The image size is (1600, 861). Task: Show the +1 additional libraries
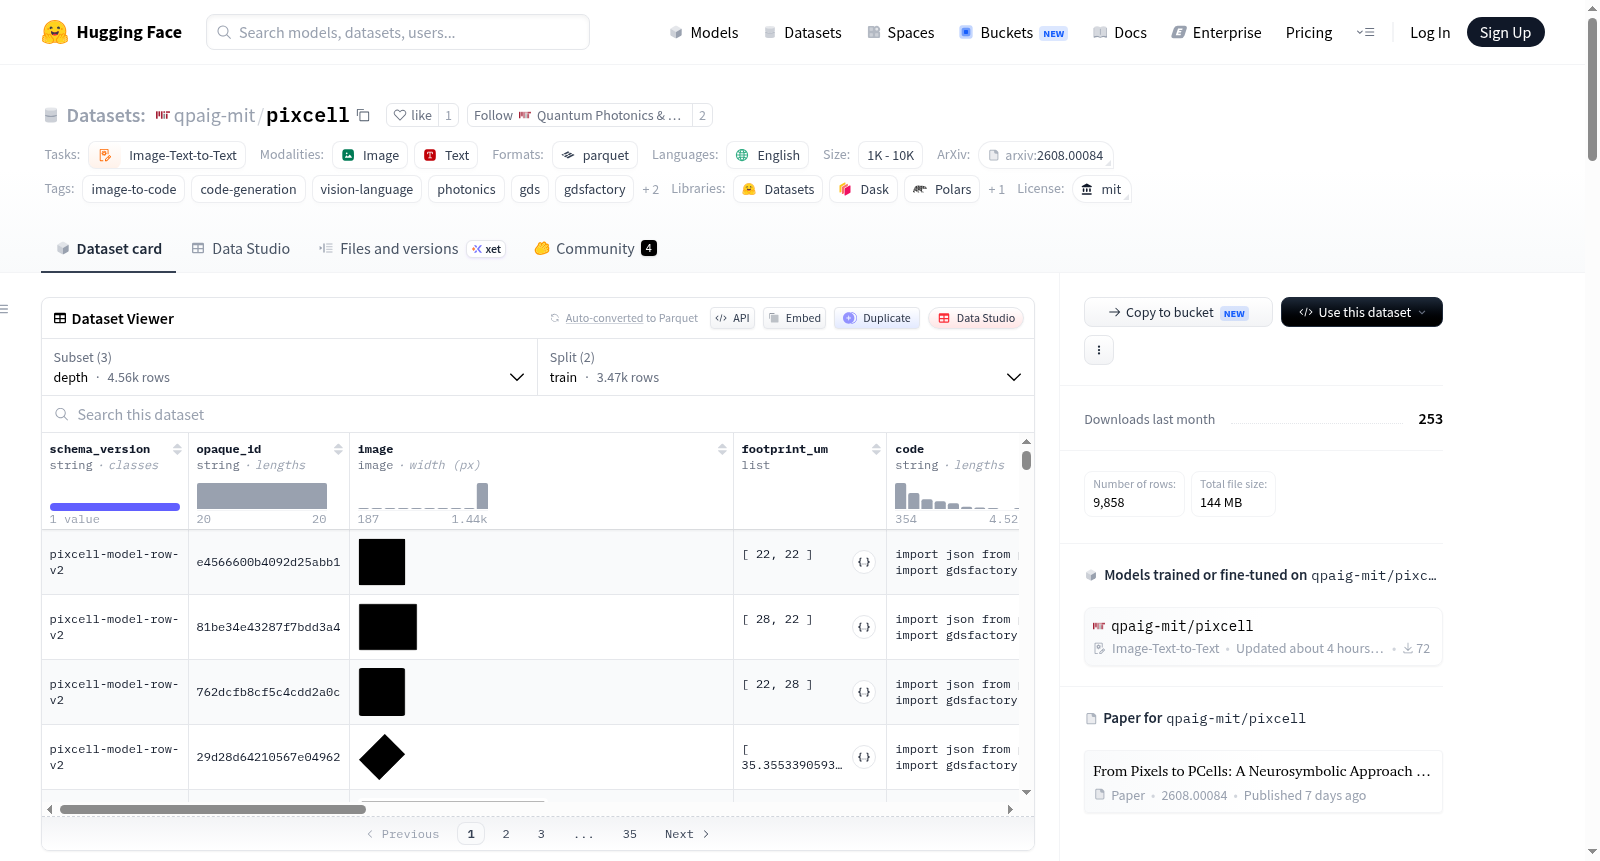[x=997, y=189]
